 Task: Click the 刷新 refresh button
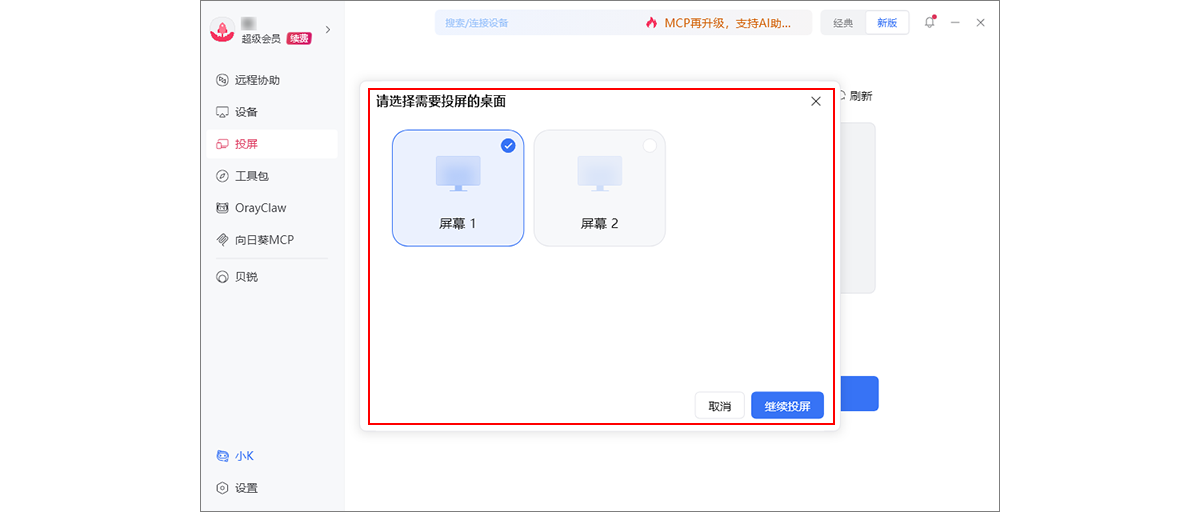[x=855, y=96]
